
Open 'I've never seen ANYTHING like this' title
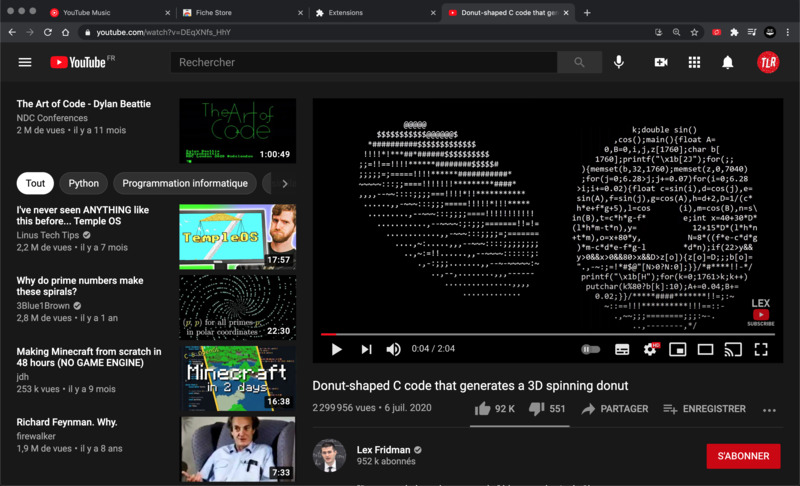click(83, 215)
